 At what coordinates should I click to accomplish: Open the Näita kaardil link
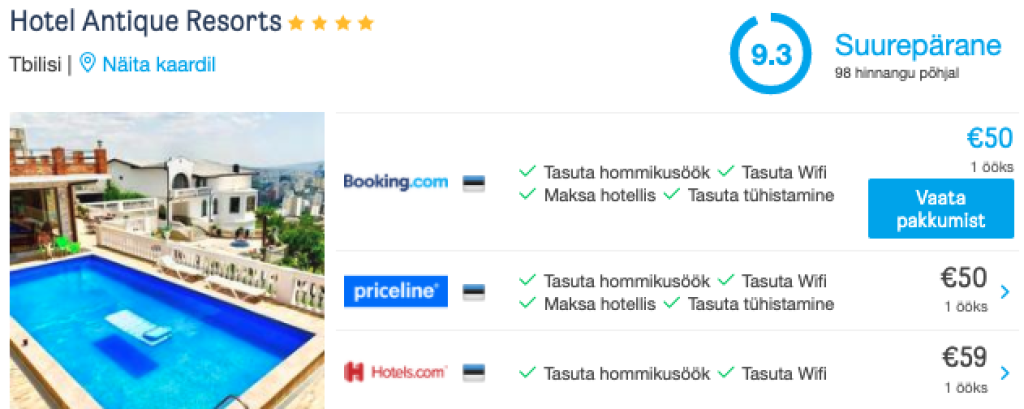[x=158, y=64]
